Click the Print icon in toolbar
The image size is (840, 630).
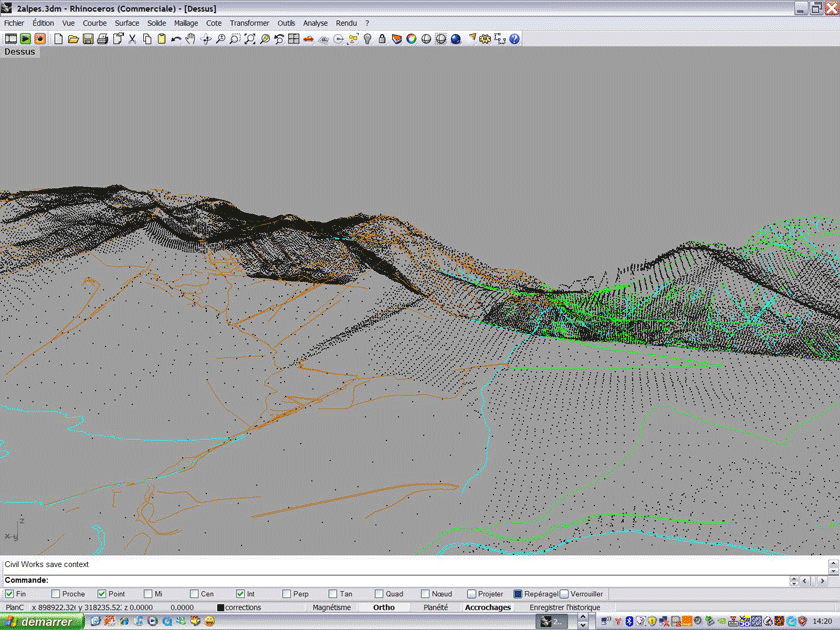102,39
